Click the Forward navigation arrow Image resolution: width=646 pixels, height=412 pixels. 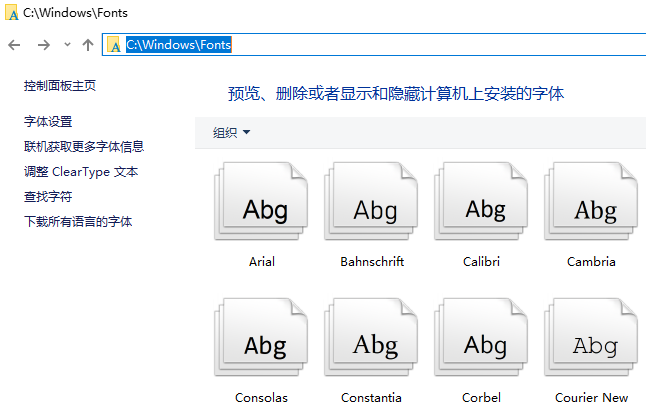click(x=43, y=45)
